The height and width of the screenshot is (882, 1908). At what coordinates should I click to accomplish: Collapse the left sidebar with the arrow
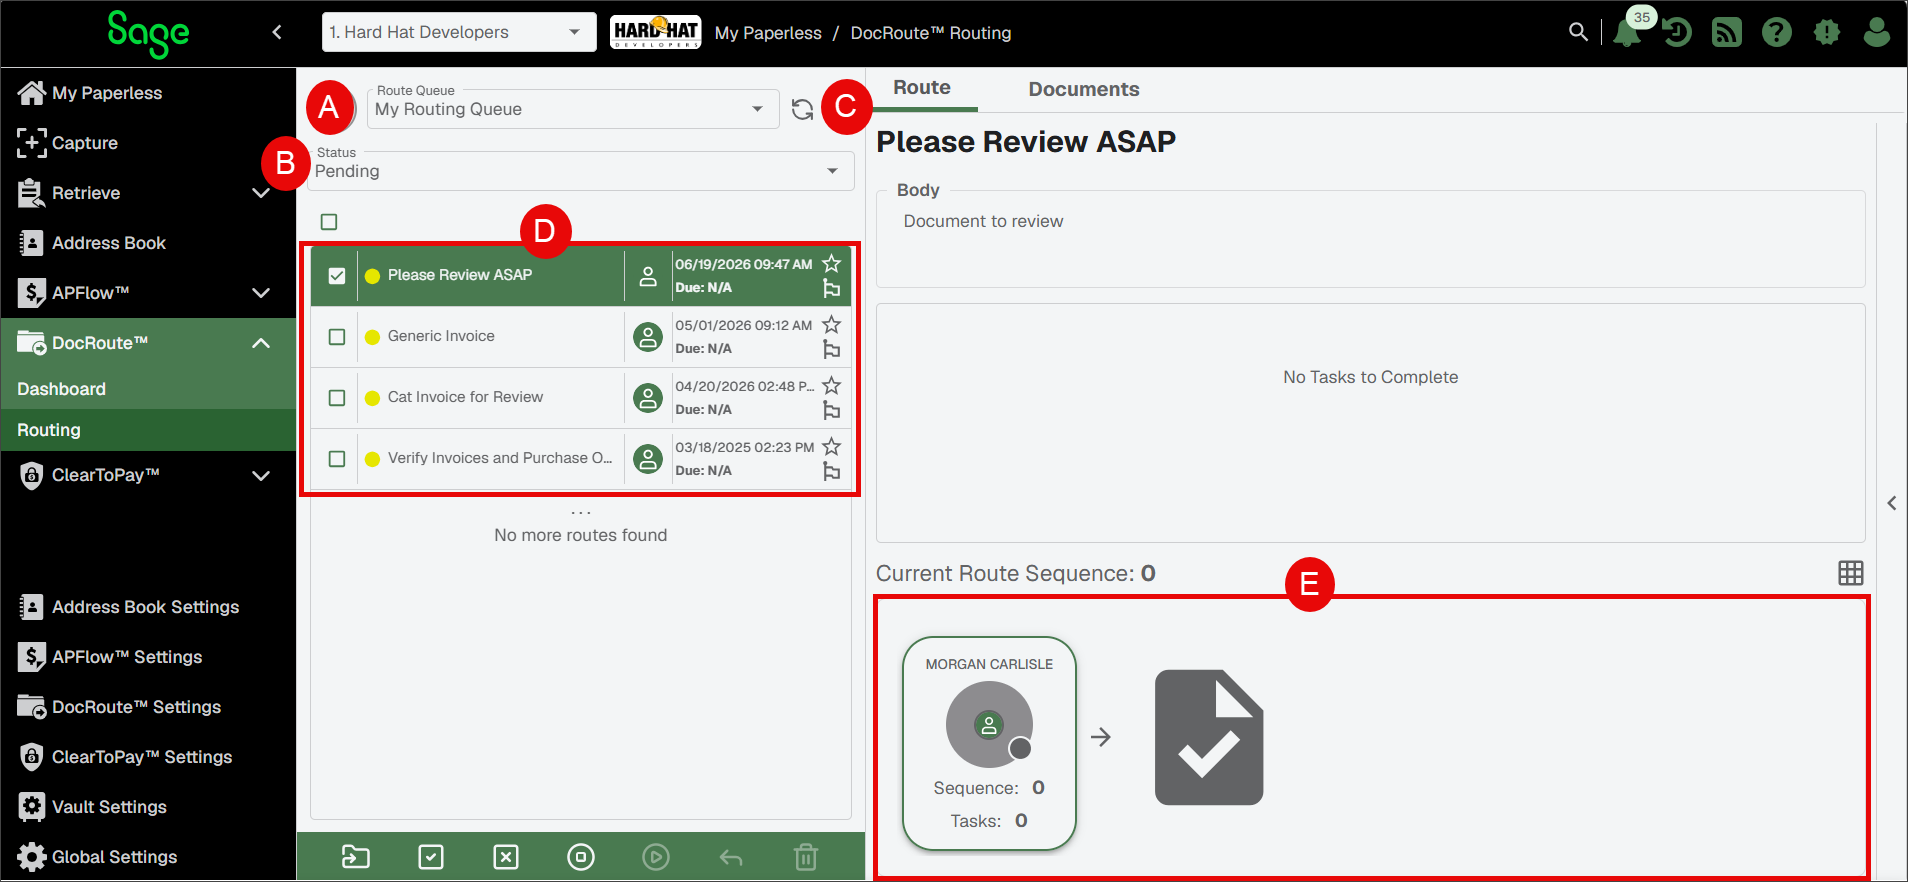pos(277,32)
